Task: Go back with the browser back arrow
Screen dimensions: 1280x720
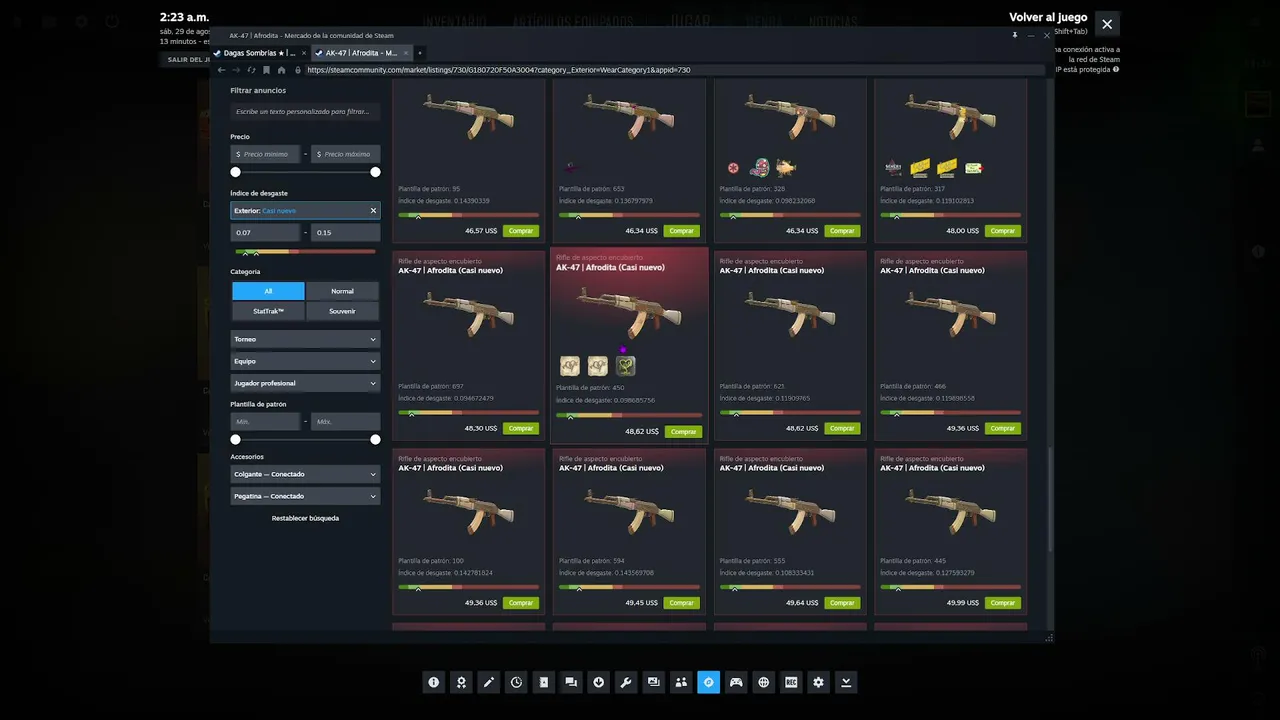Action: click(x=221, y=70)
